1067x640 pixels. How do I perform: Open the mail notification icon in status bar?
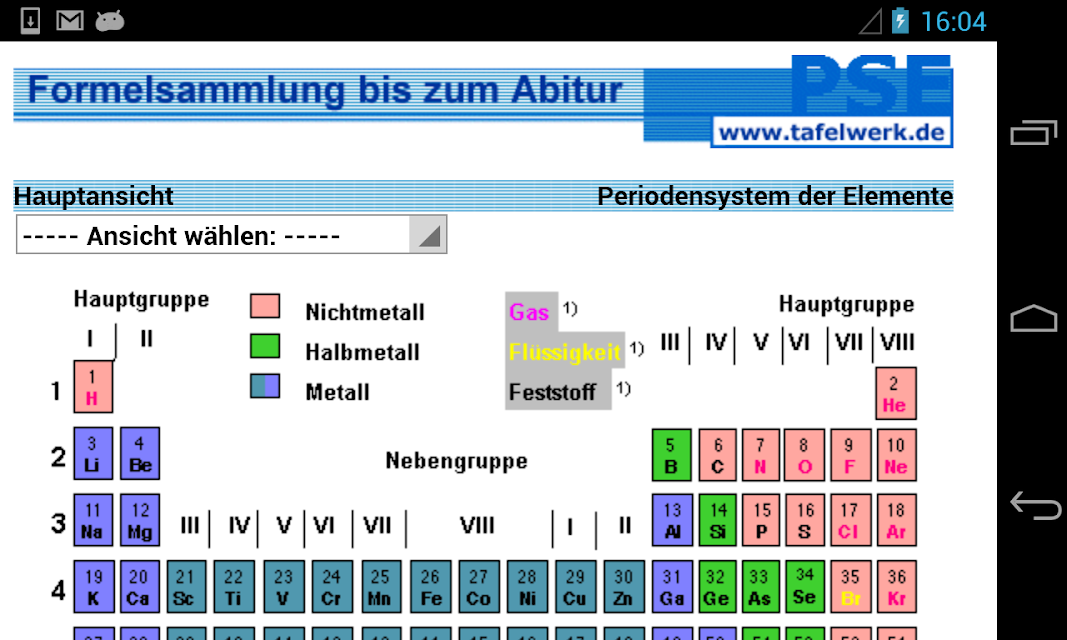pos(69,20)
